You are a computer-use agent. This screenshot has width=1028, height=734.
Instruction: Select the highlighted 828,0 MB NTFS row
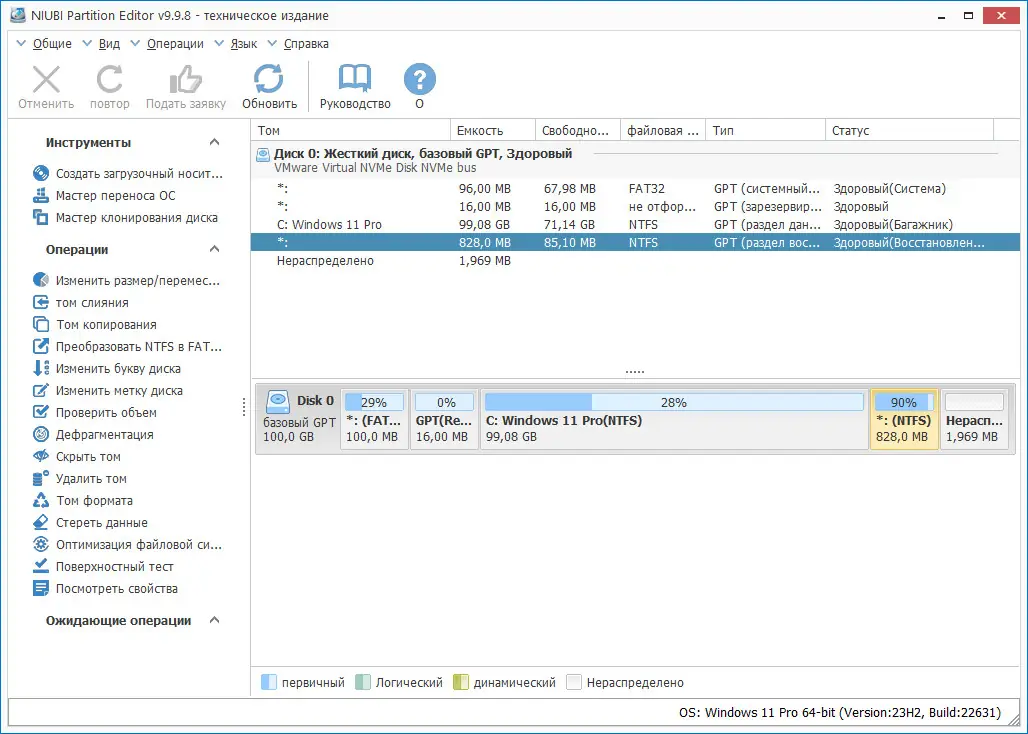635,242
